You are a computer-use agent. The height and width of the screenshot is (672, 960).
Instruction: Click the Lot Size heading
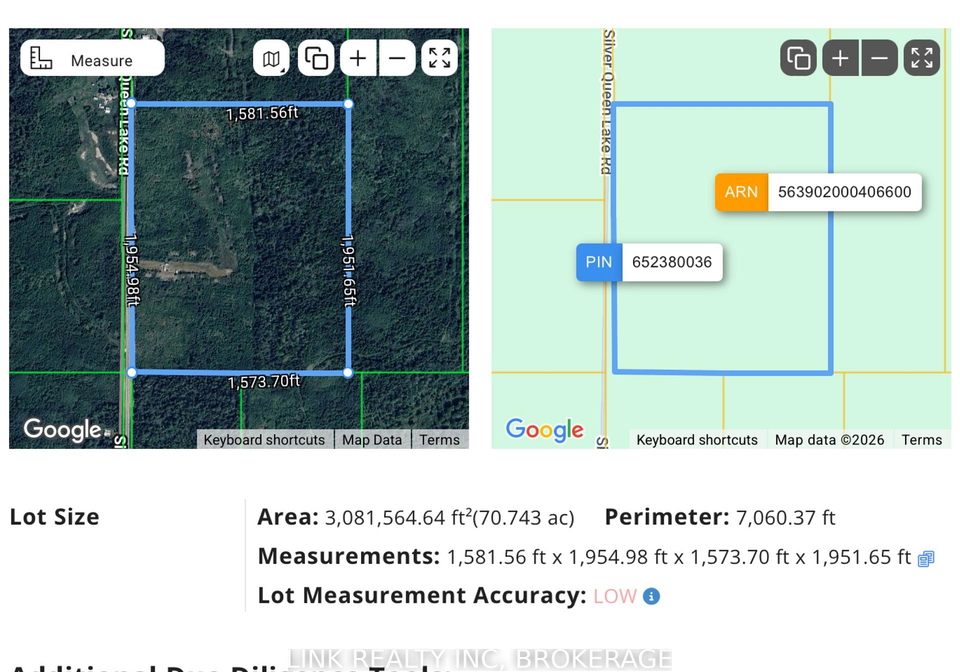[x=54, y=517]
